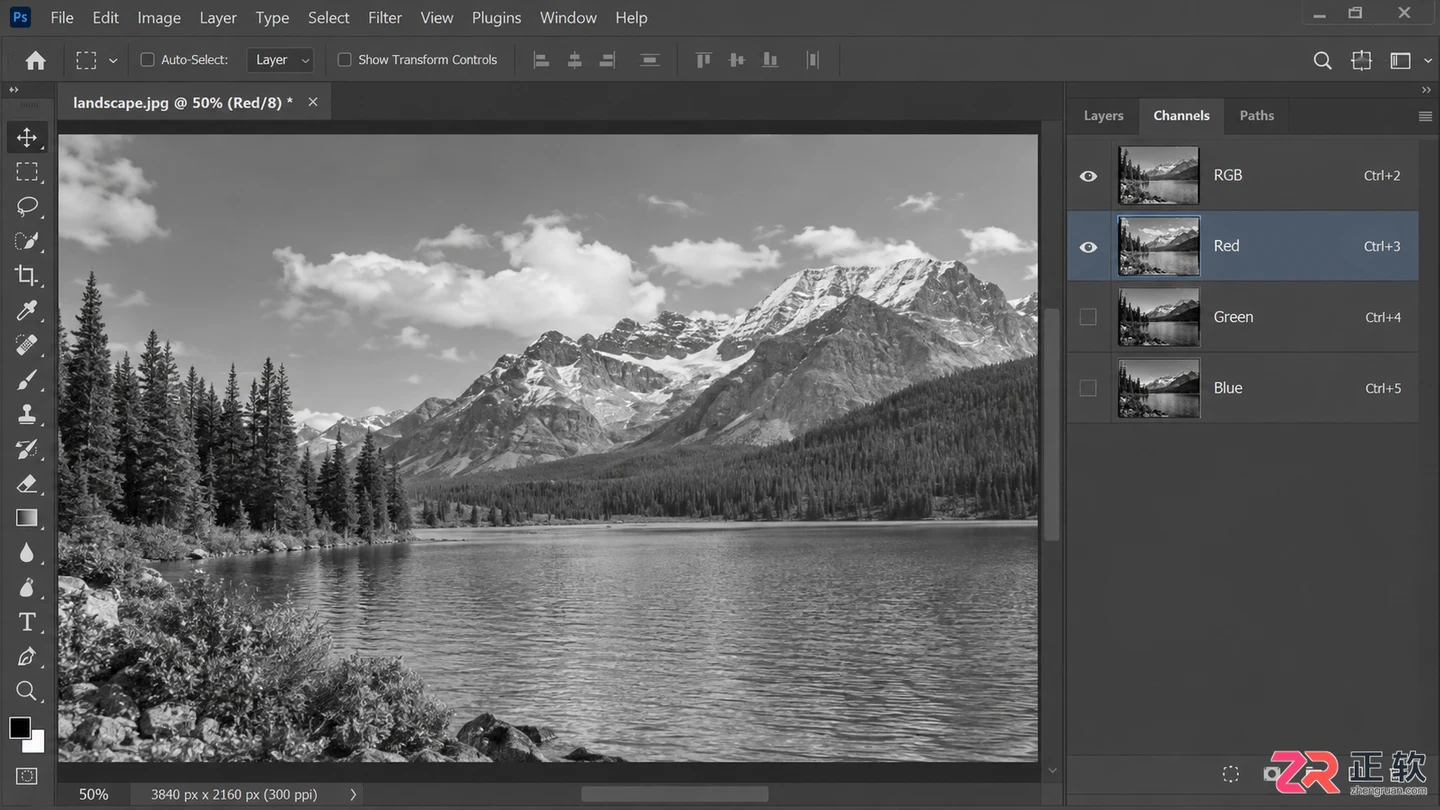Enable the Auto-Select checkbox
Viewport: 1440px width, 810px height.
[x=147, y=60]
